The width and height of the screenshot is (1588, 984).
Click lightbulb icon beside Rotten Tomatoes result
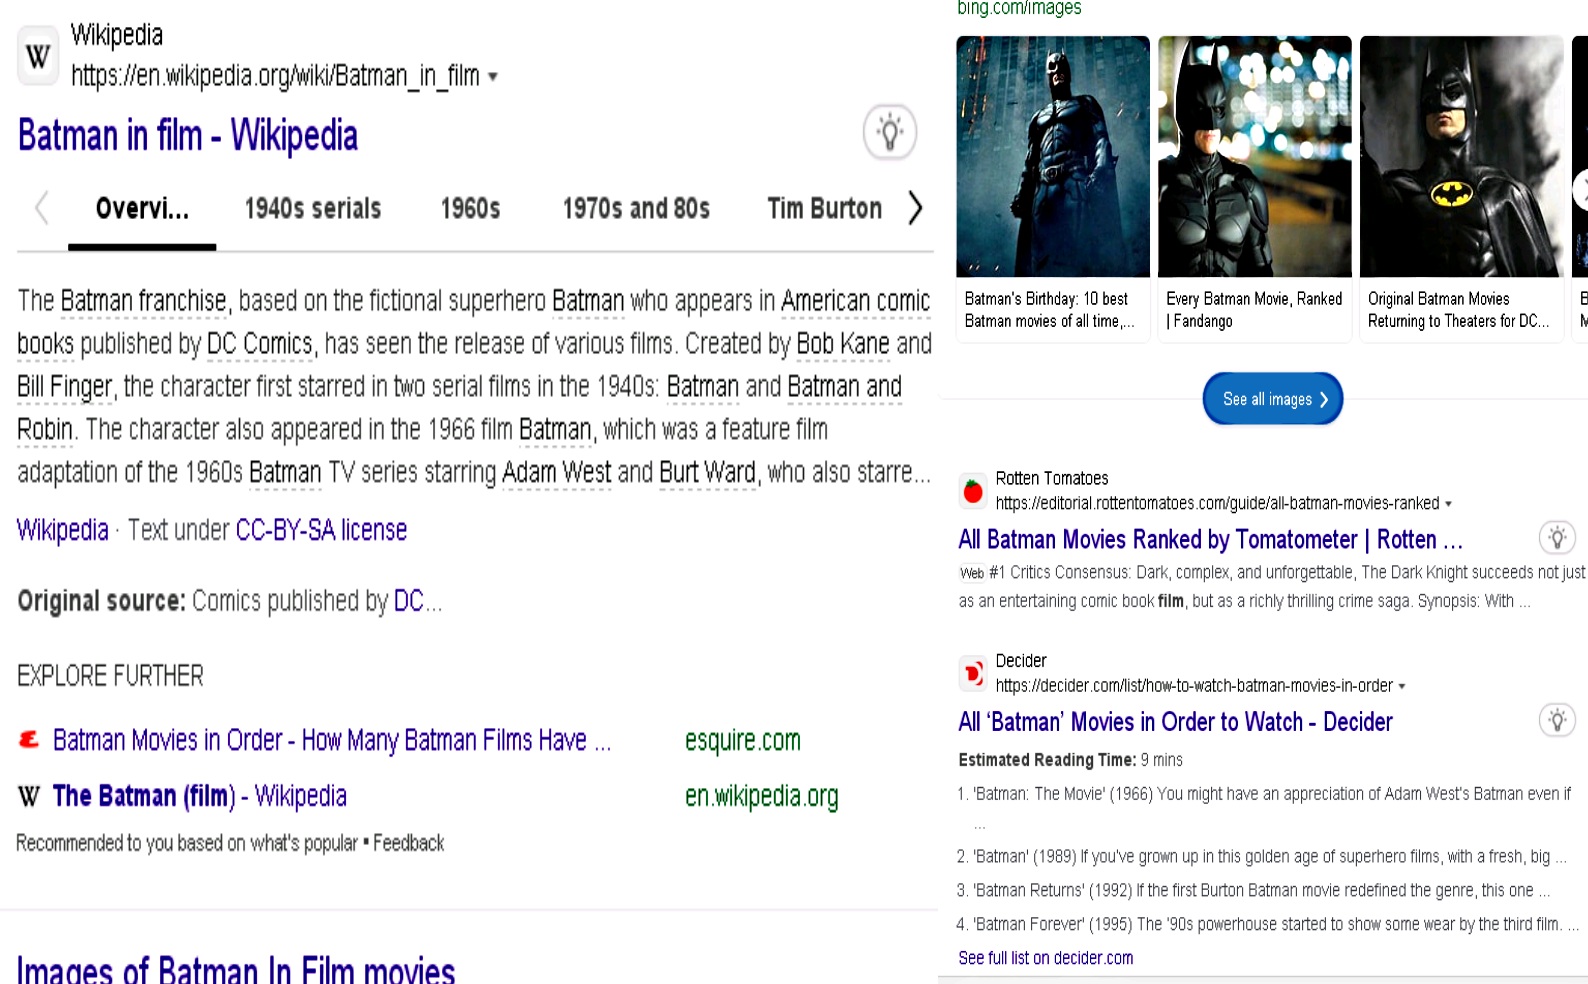click(1557, 538)
